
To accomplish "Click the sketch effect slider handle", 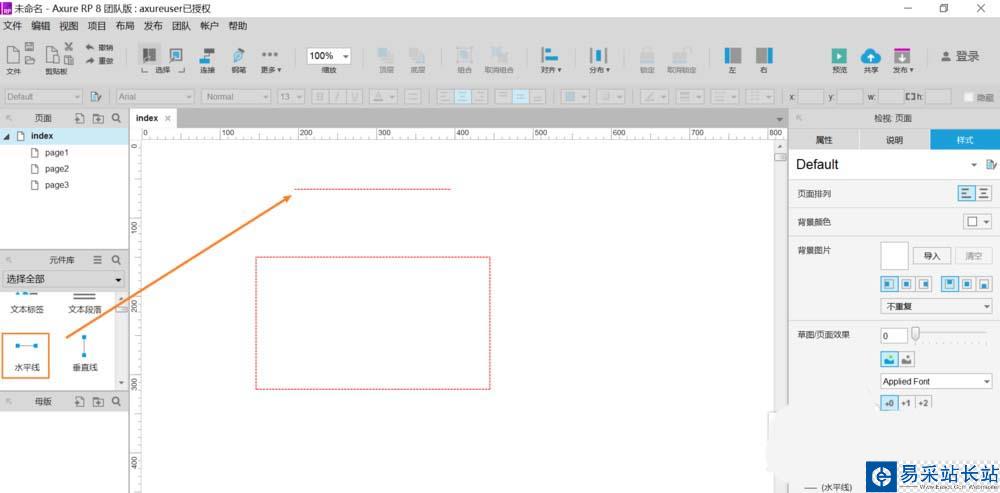I will pyautogui.click(x=916, y=333).
